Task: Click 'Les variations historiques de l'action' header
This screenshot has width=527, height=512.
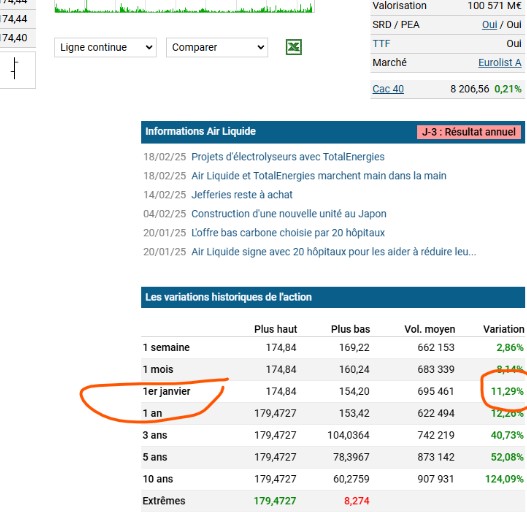Action: (x=228, y=297)
